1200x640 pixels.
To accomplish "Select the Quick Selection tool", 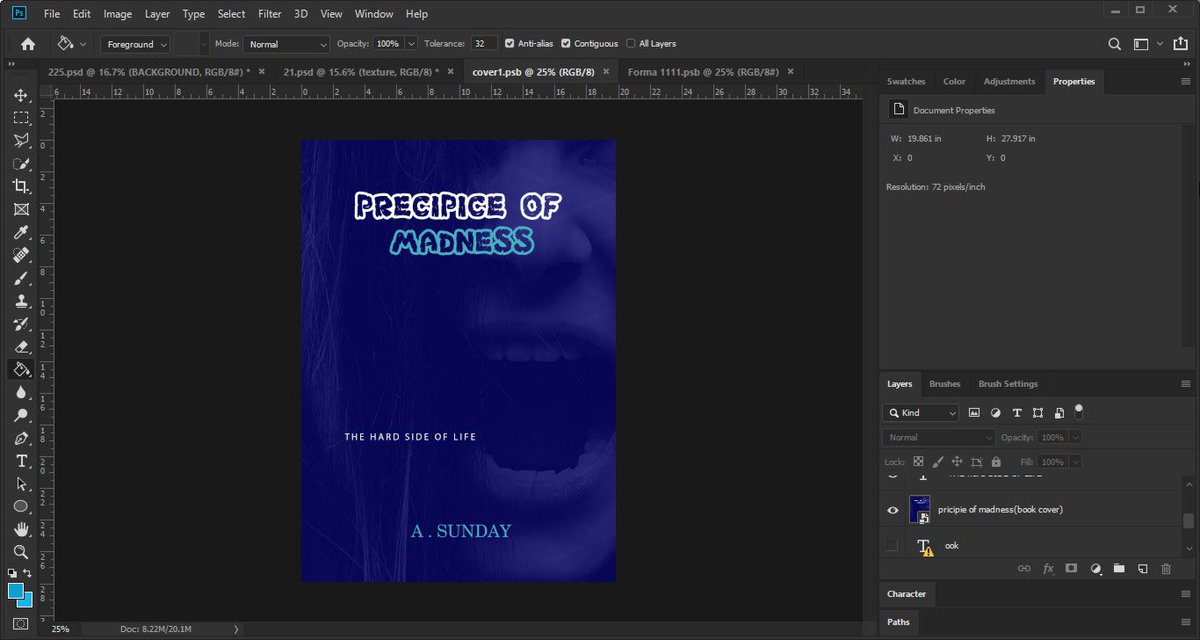I will point(21,164).
